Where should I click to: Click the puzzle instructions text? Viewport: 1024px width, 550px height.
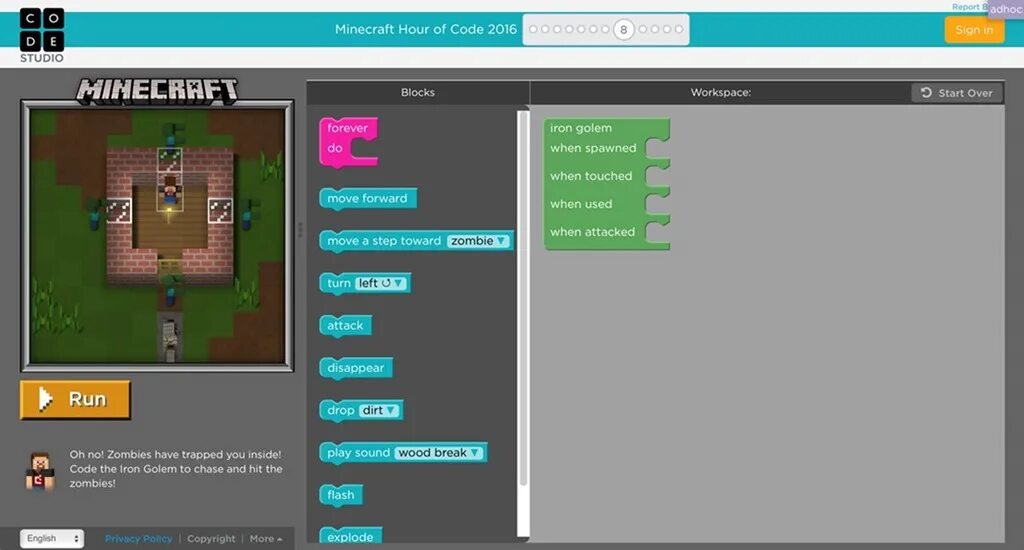(176, 469)
